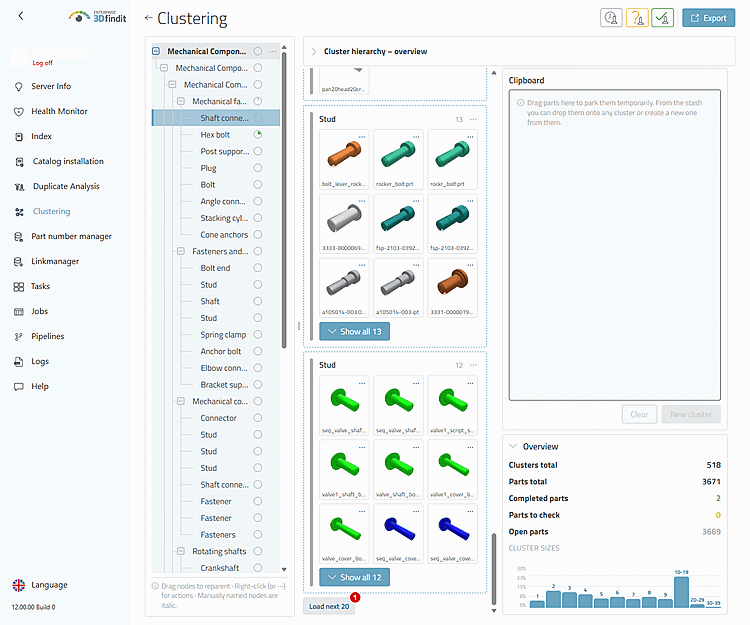Click the Linkmanager icon

click(19, 262)
